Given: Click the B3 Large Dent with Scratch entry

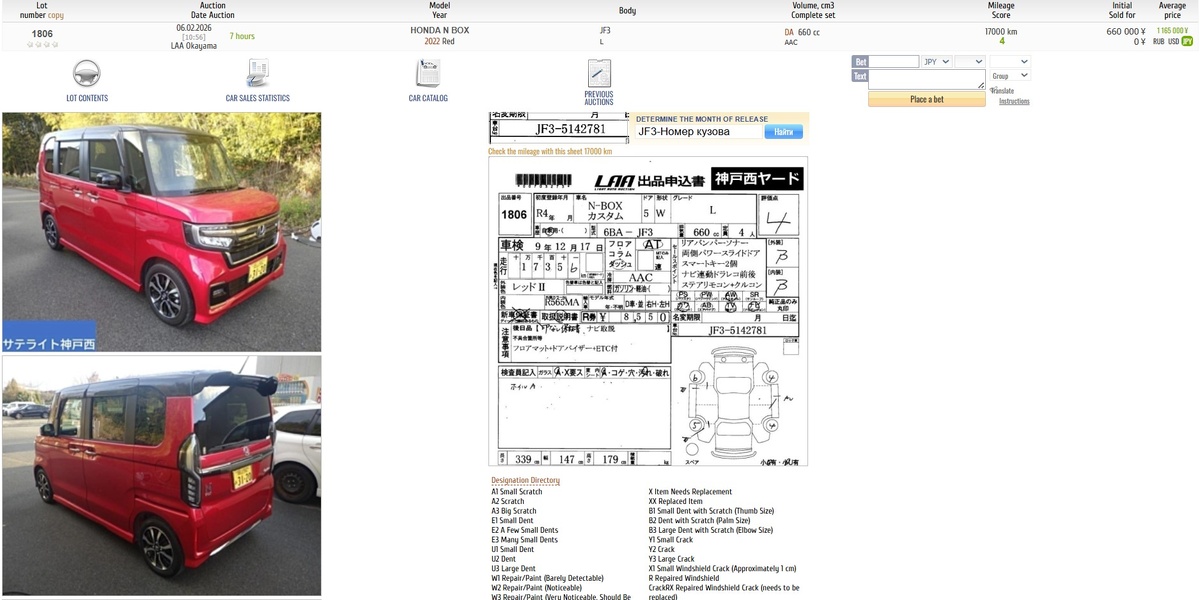Looking at the screenshot, I should click(711, 530).
